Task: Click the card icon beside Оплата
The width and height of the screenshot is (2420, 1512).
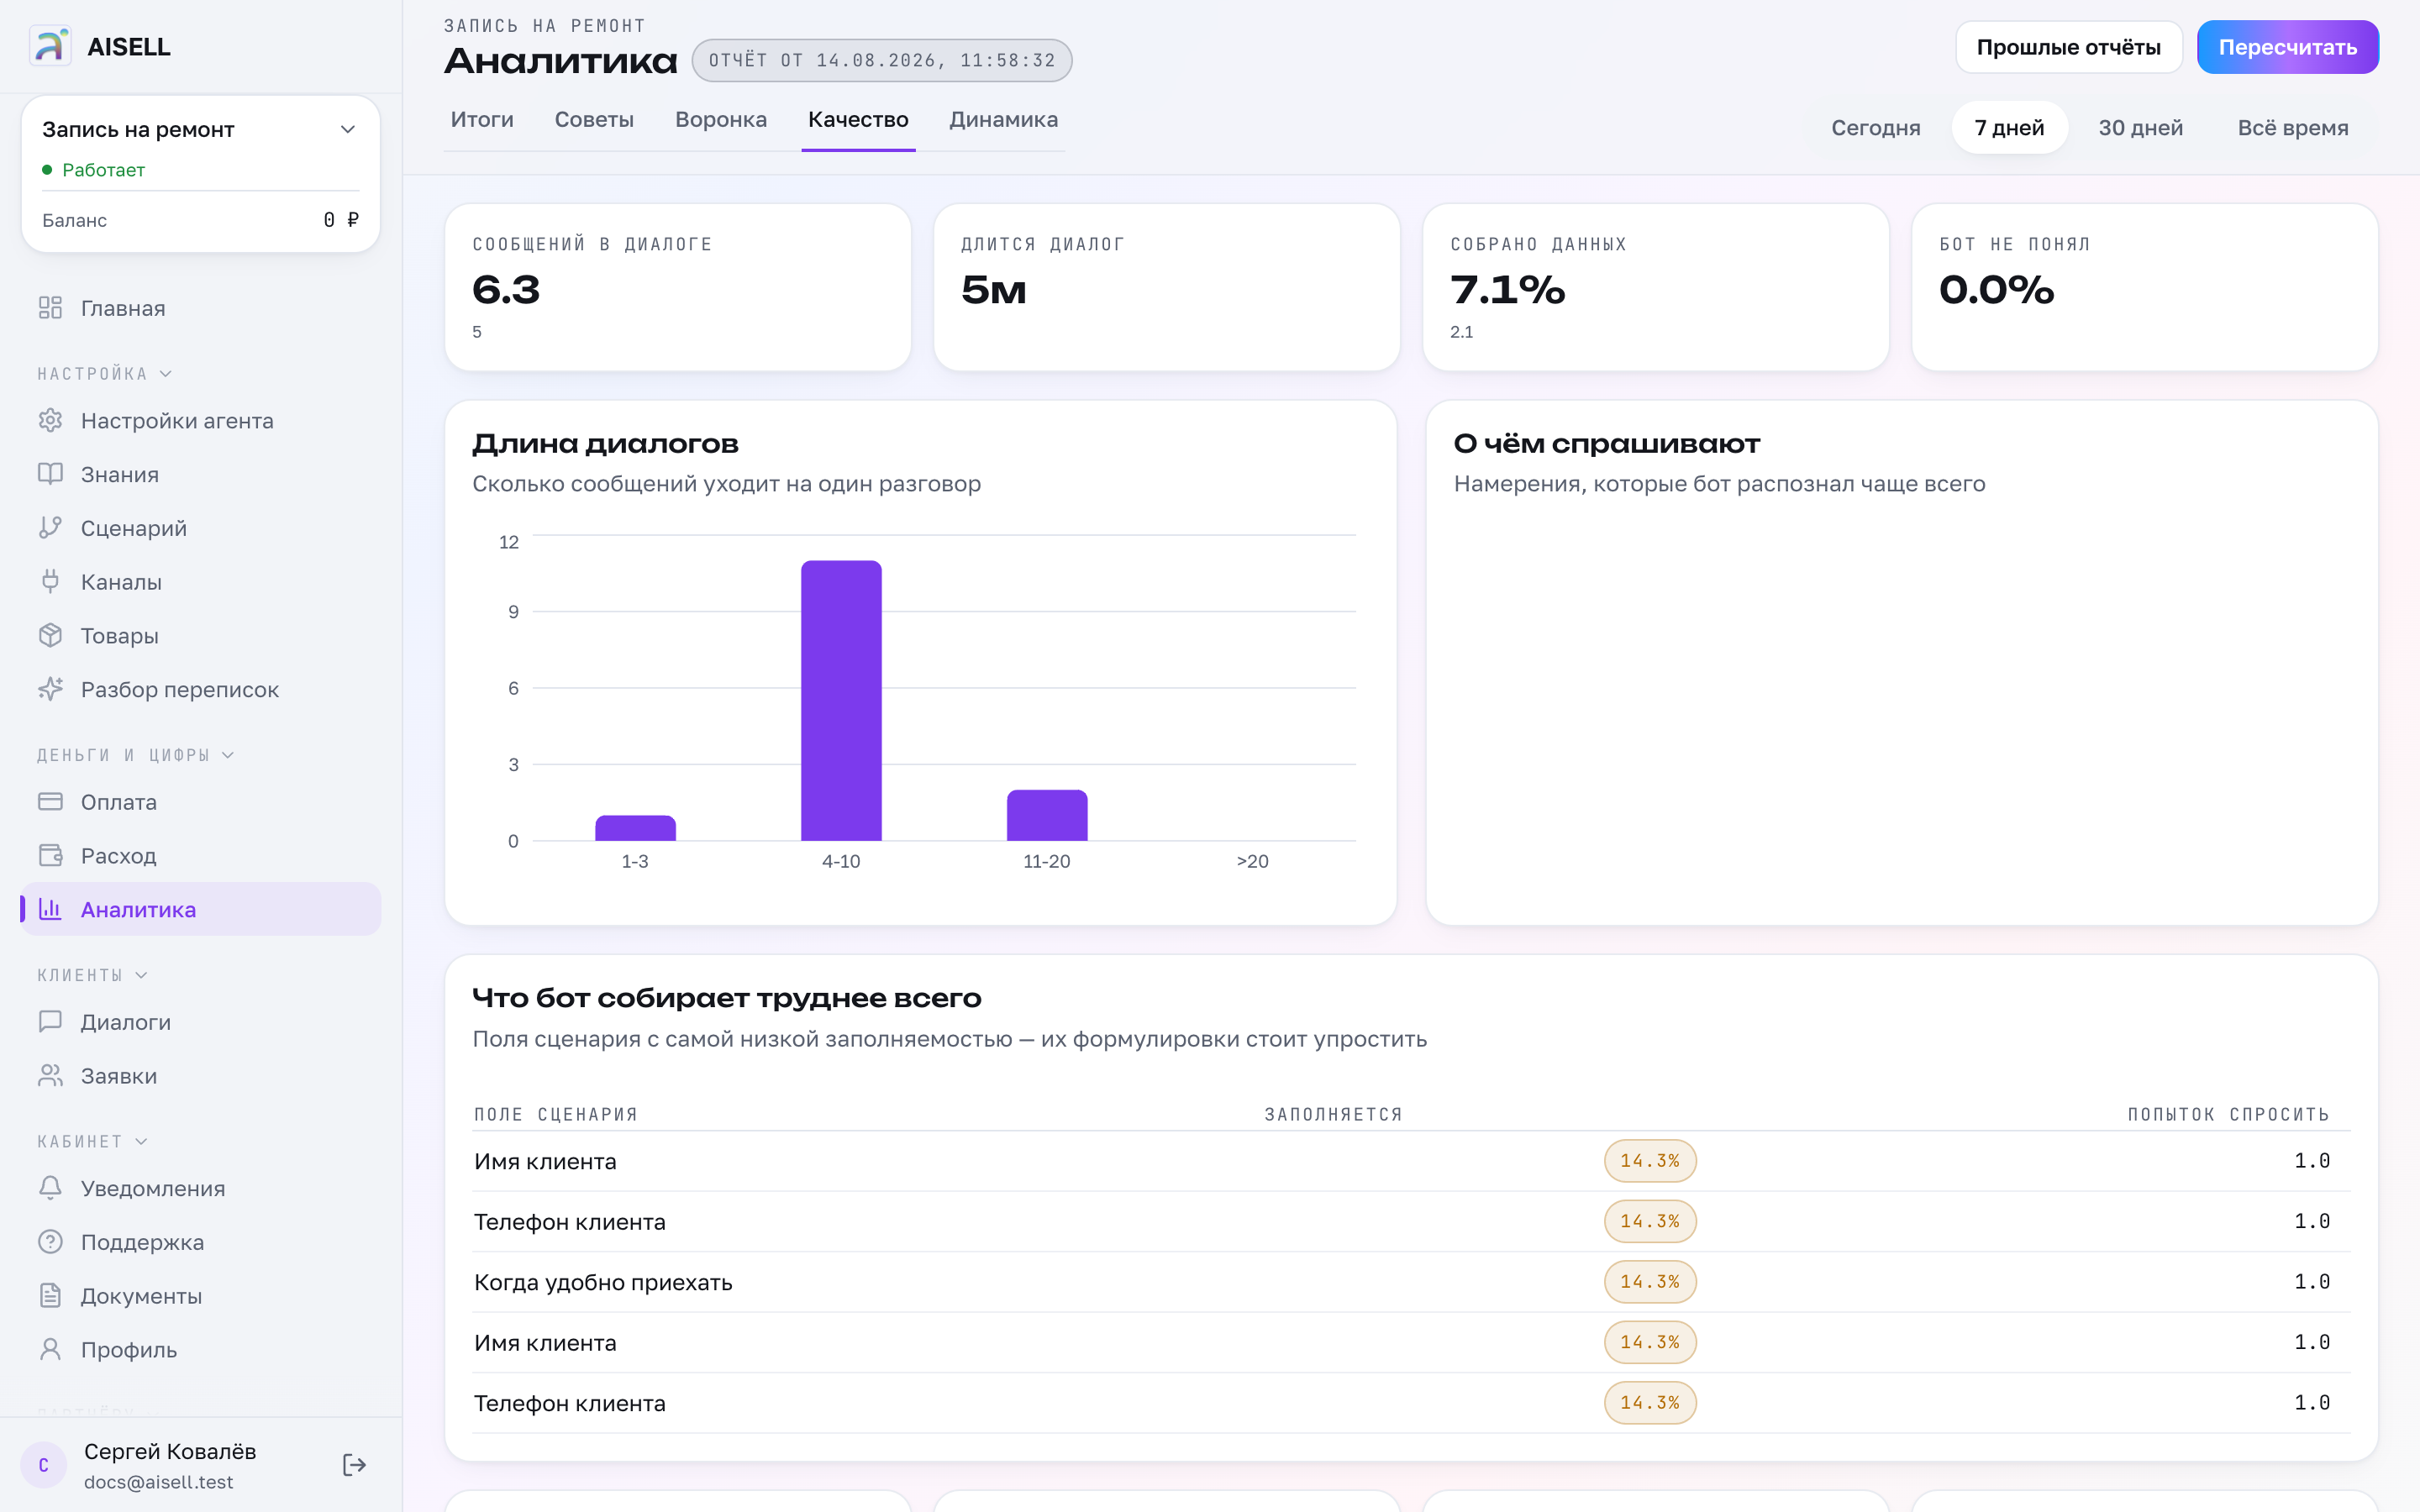Action: tap(50, 802)
